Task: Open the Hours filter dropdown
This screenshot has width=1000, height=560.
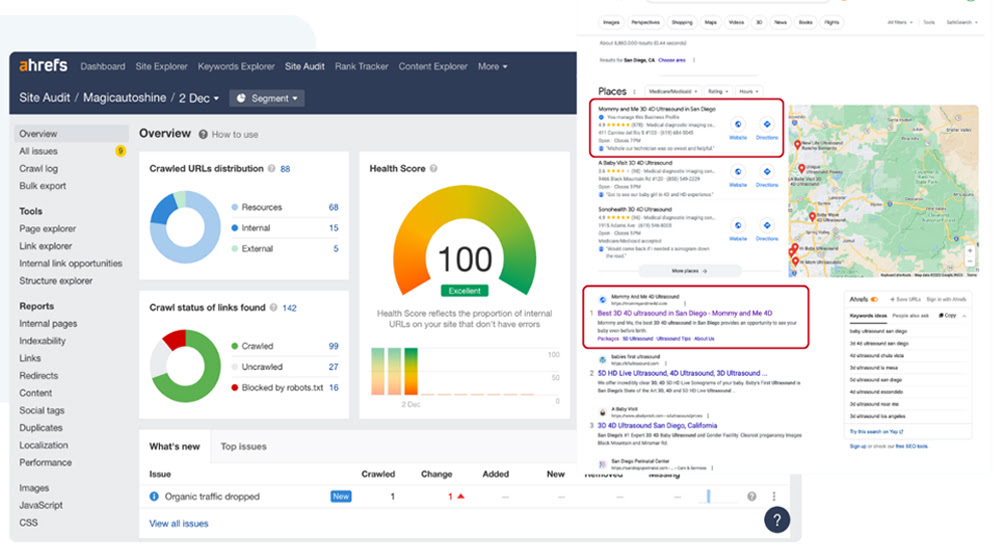Action: (749, 91)
